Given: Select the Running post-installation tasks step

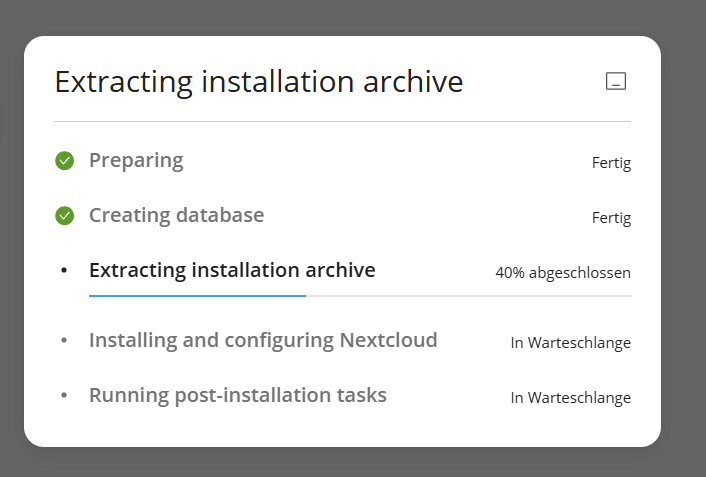Looking at the screenshot, I should tap(238, 396).
